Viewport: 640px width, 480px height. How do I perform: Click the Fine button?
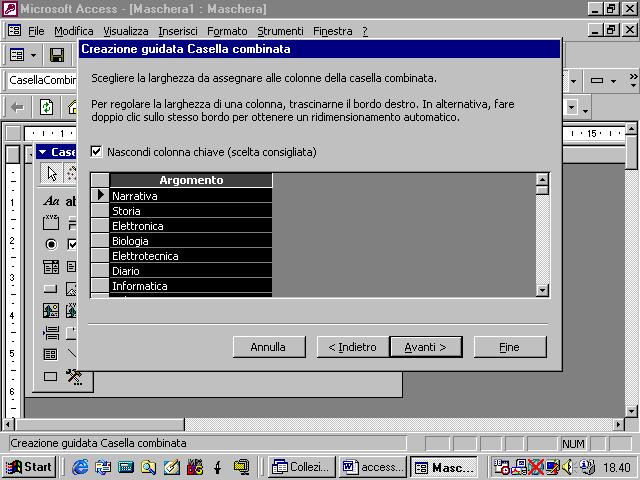[x=510, y=347]
